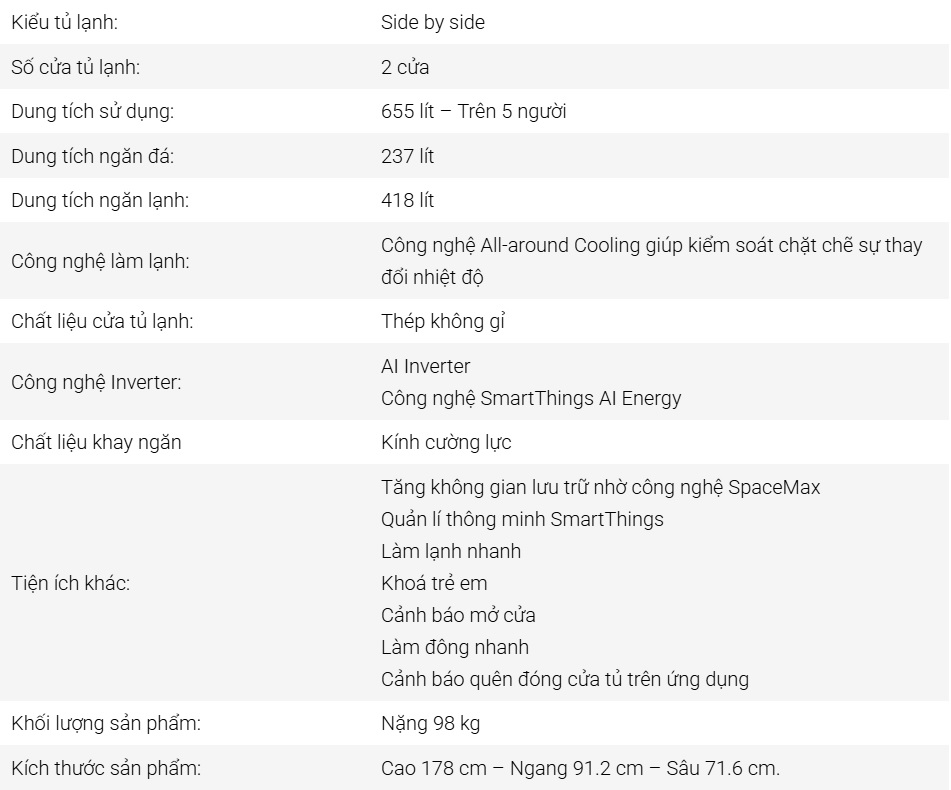Click the "Tiện ích khác:" label

pyautogui.click(x=71, y=584)
